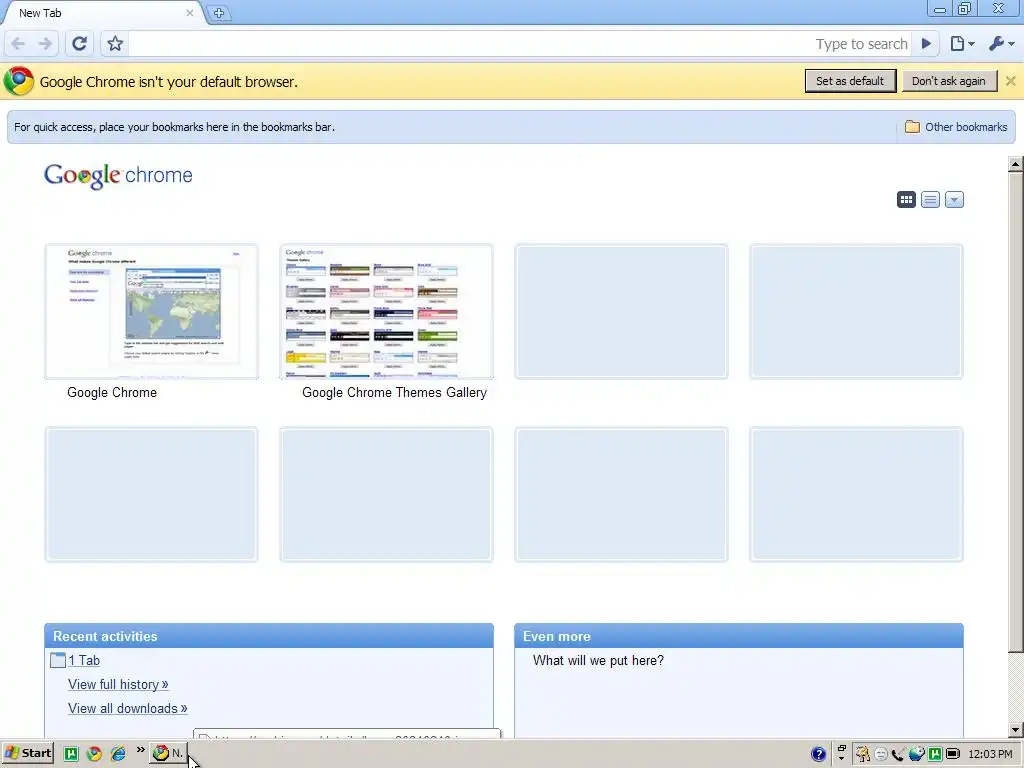This screenshot has width=1024, height=768.
Task: Click the Google Chrome logo on the page
Action: (118, 176)
